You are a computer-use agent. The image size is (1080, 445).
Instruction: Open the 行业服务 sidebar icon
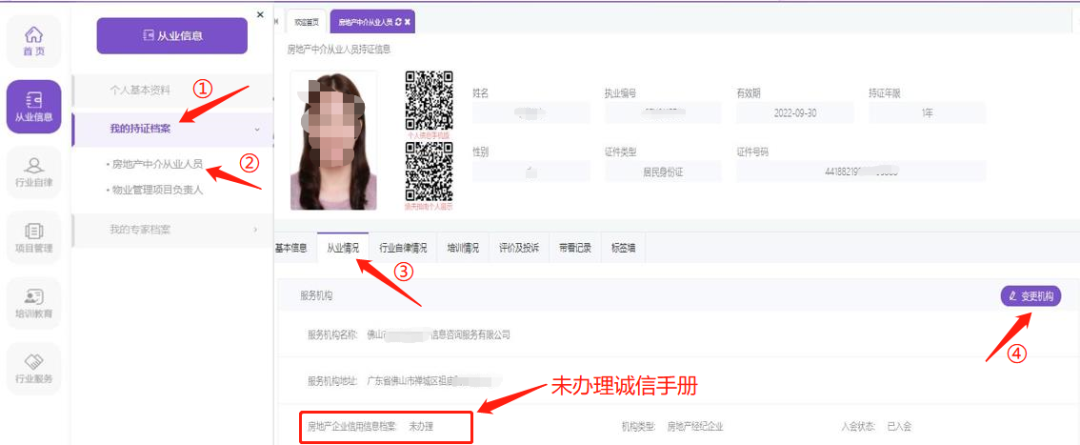tap(33, 368)
